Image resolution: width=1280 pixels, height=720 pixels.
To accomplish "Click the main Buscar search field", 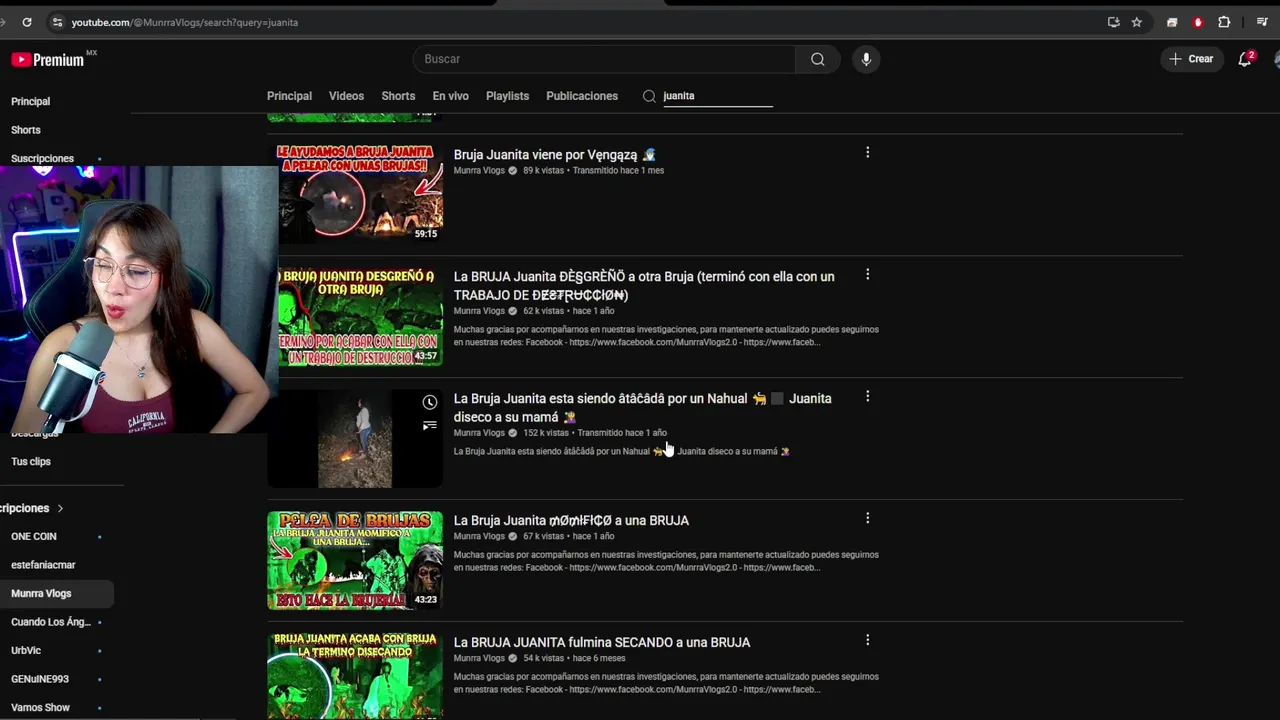I will click(x=604, y=59).
